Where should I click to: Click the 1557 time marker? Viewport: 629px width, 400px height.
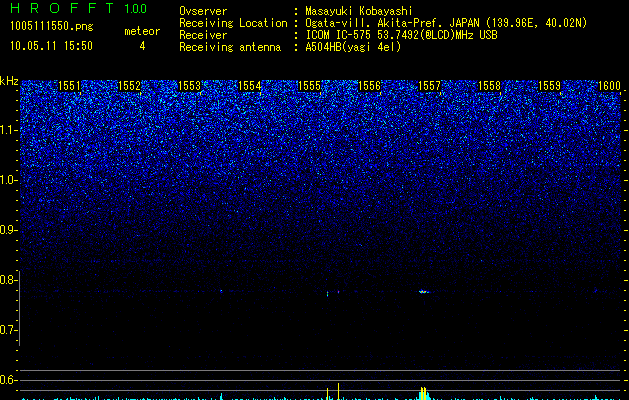coord(429,86)
